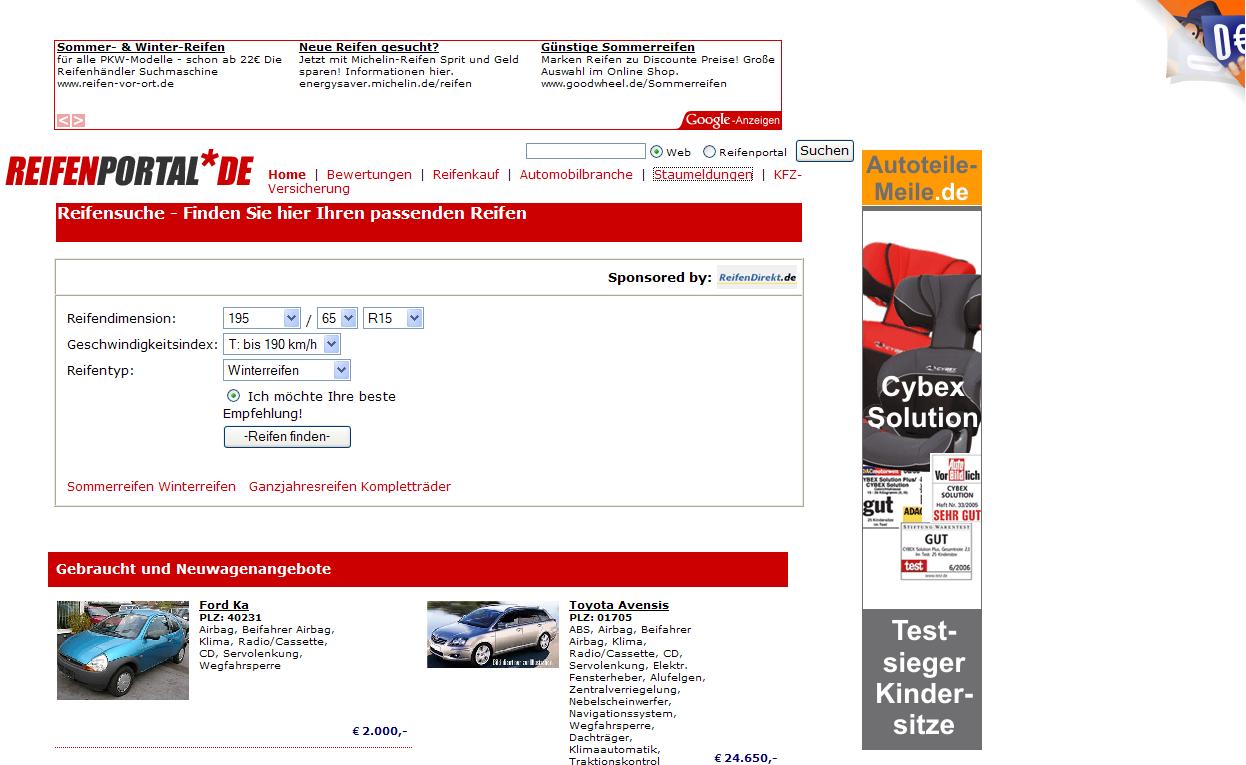The width and height of the screenshot is (1246, 765).
Task: Click into the search text field
Action: (x=585, y=151)
